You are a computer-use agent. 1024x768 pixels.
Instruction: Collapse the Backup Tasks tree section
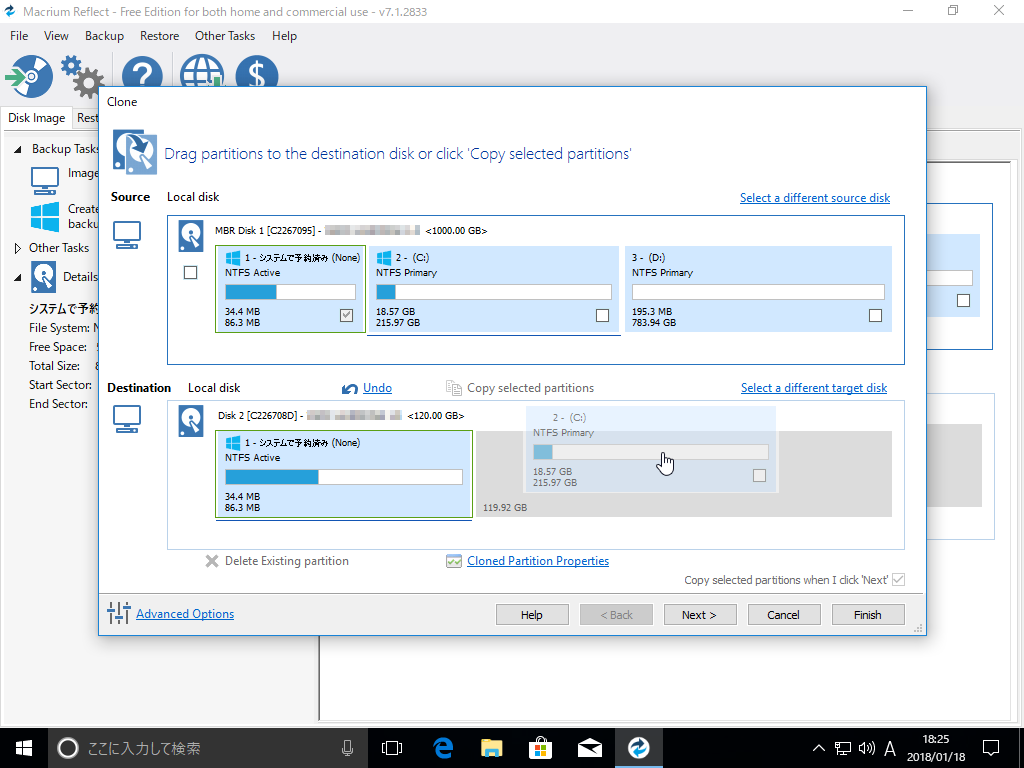click(18, 149)
